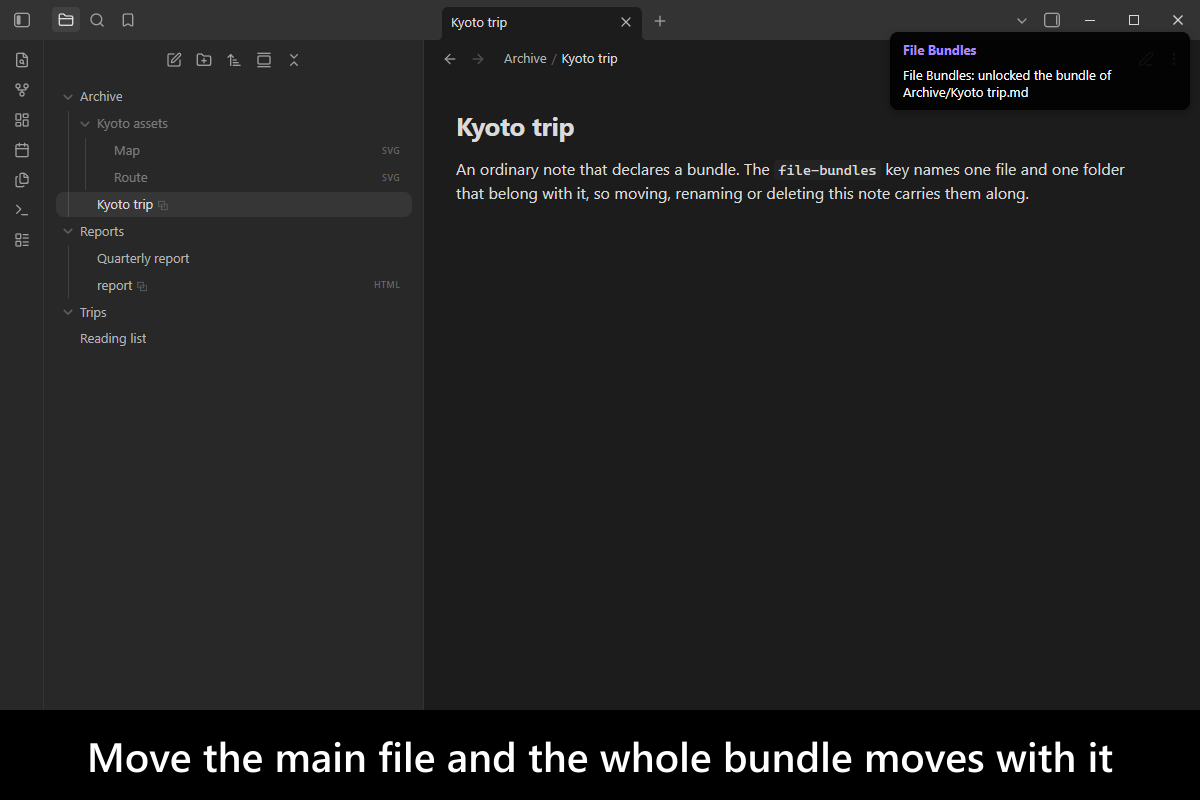Open the search panel icon

[x=97, y=20]
